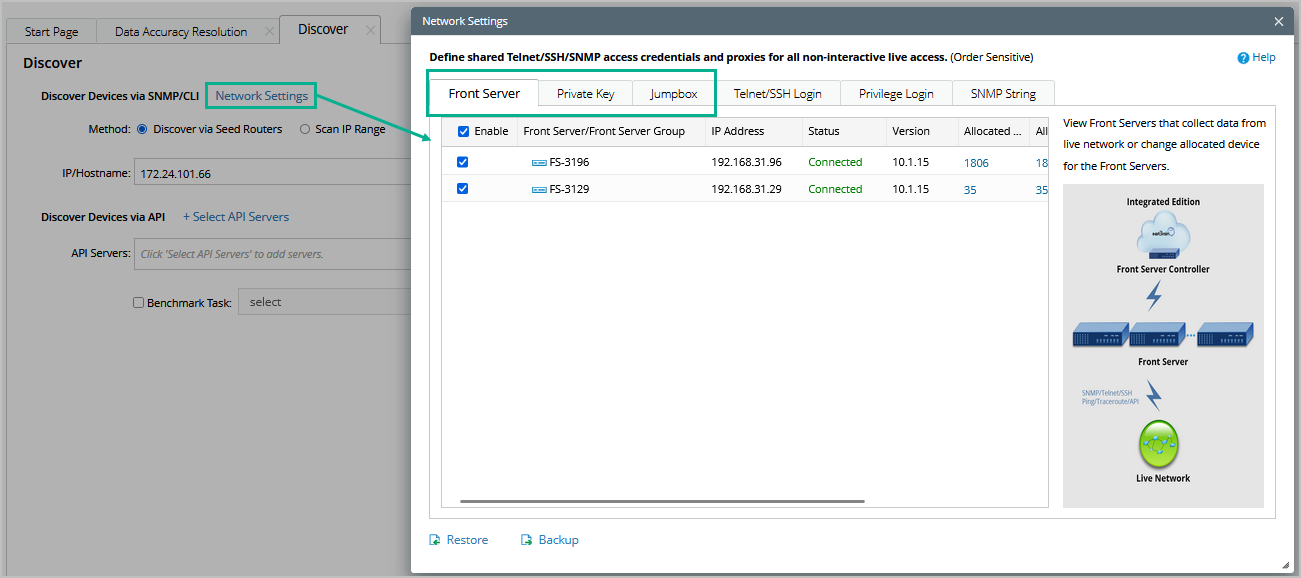Uncheck the FS-3196 row checkbox
1301x578 pixels.
[463, 162]
